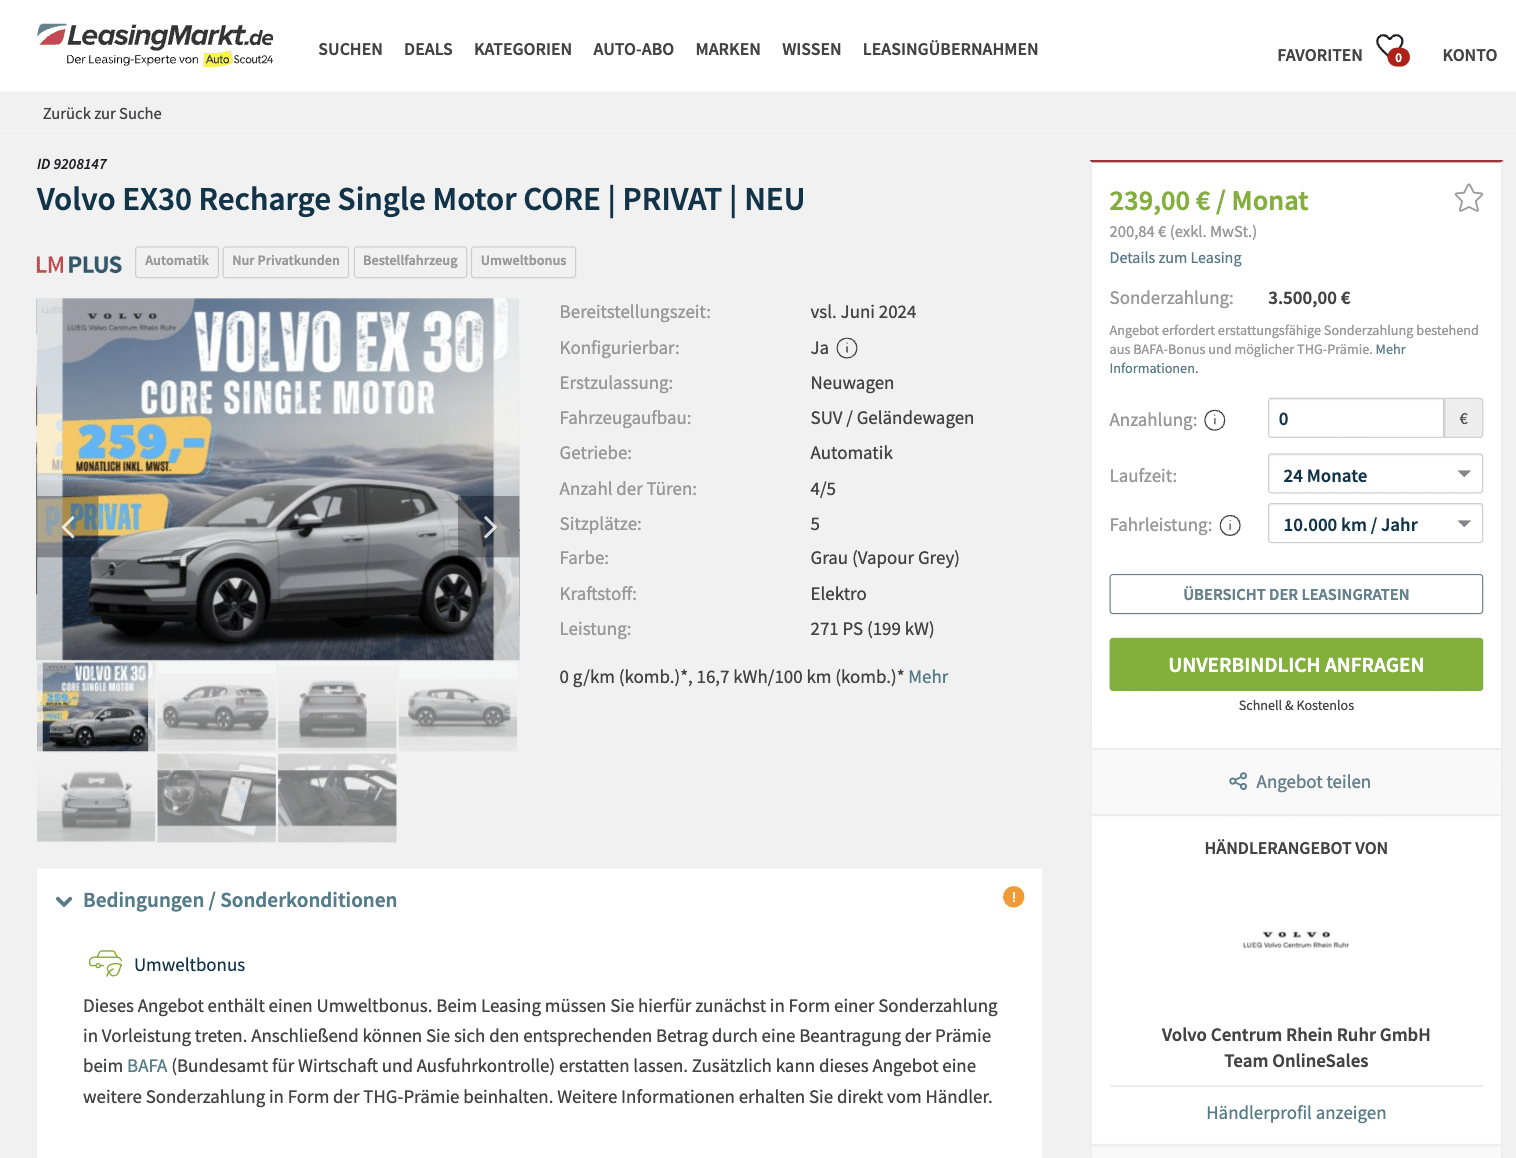Click the offer ID 9208147 text
1516x1158 pixels.
(x=72, y=164)
